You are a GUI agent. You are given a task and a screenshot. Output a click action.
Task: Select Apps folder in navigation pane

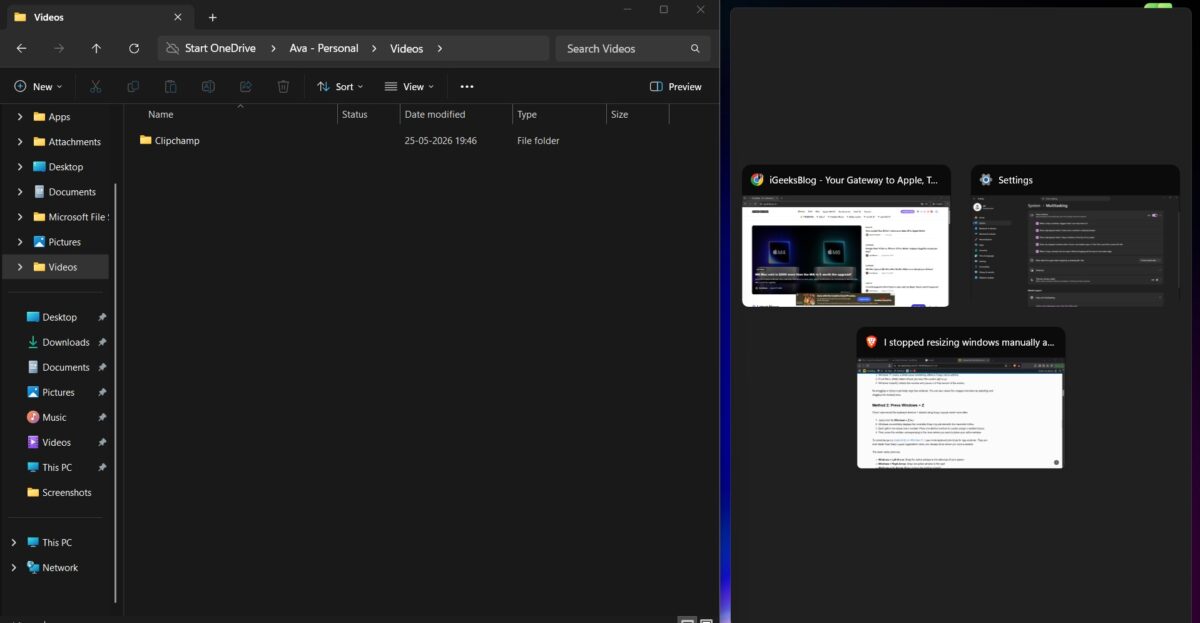tap(59, 117)
